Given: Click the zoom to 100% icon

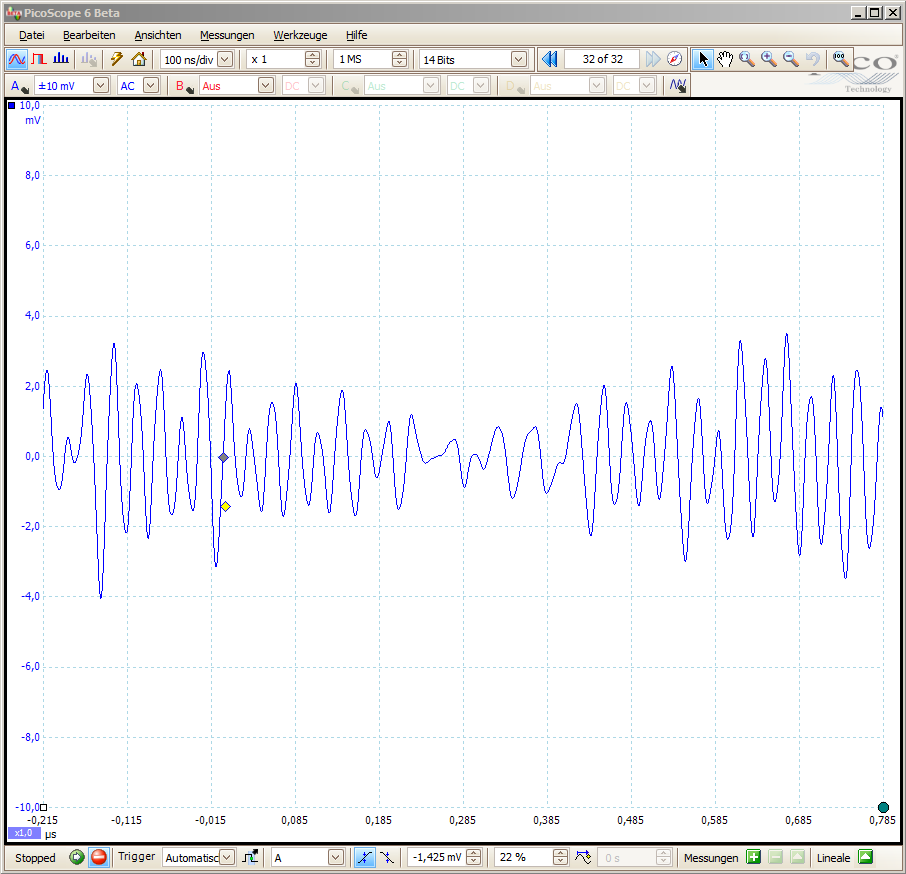Looking at the screenshot, I should [x=840, y=59].
